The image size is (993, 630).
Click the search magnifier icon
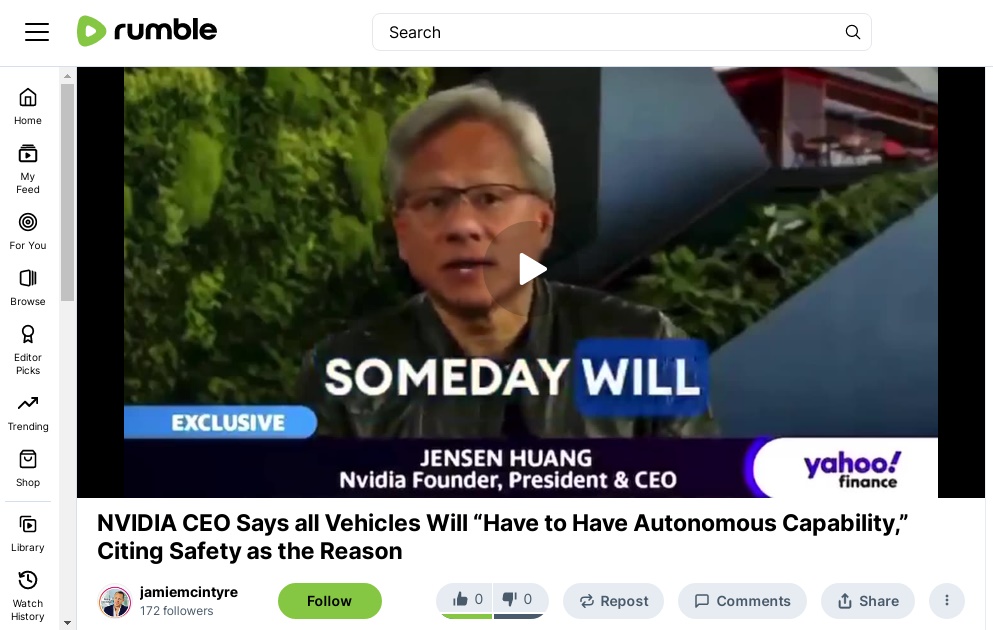click(x=852, y=32)
